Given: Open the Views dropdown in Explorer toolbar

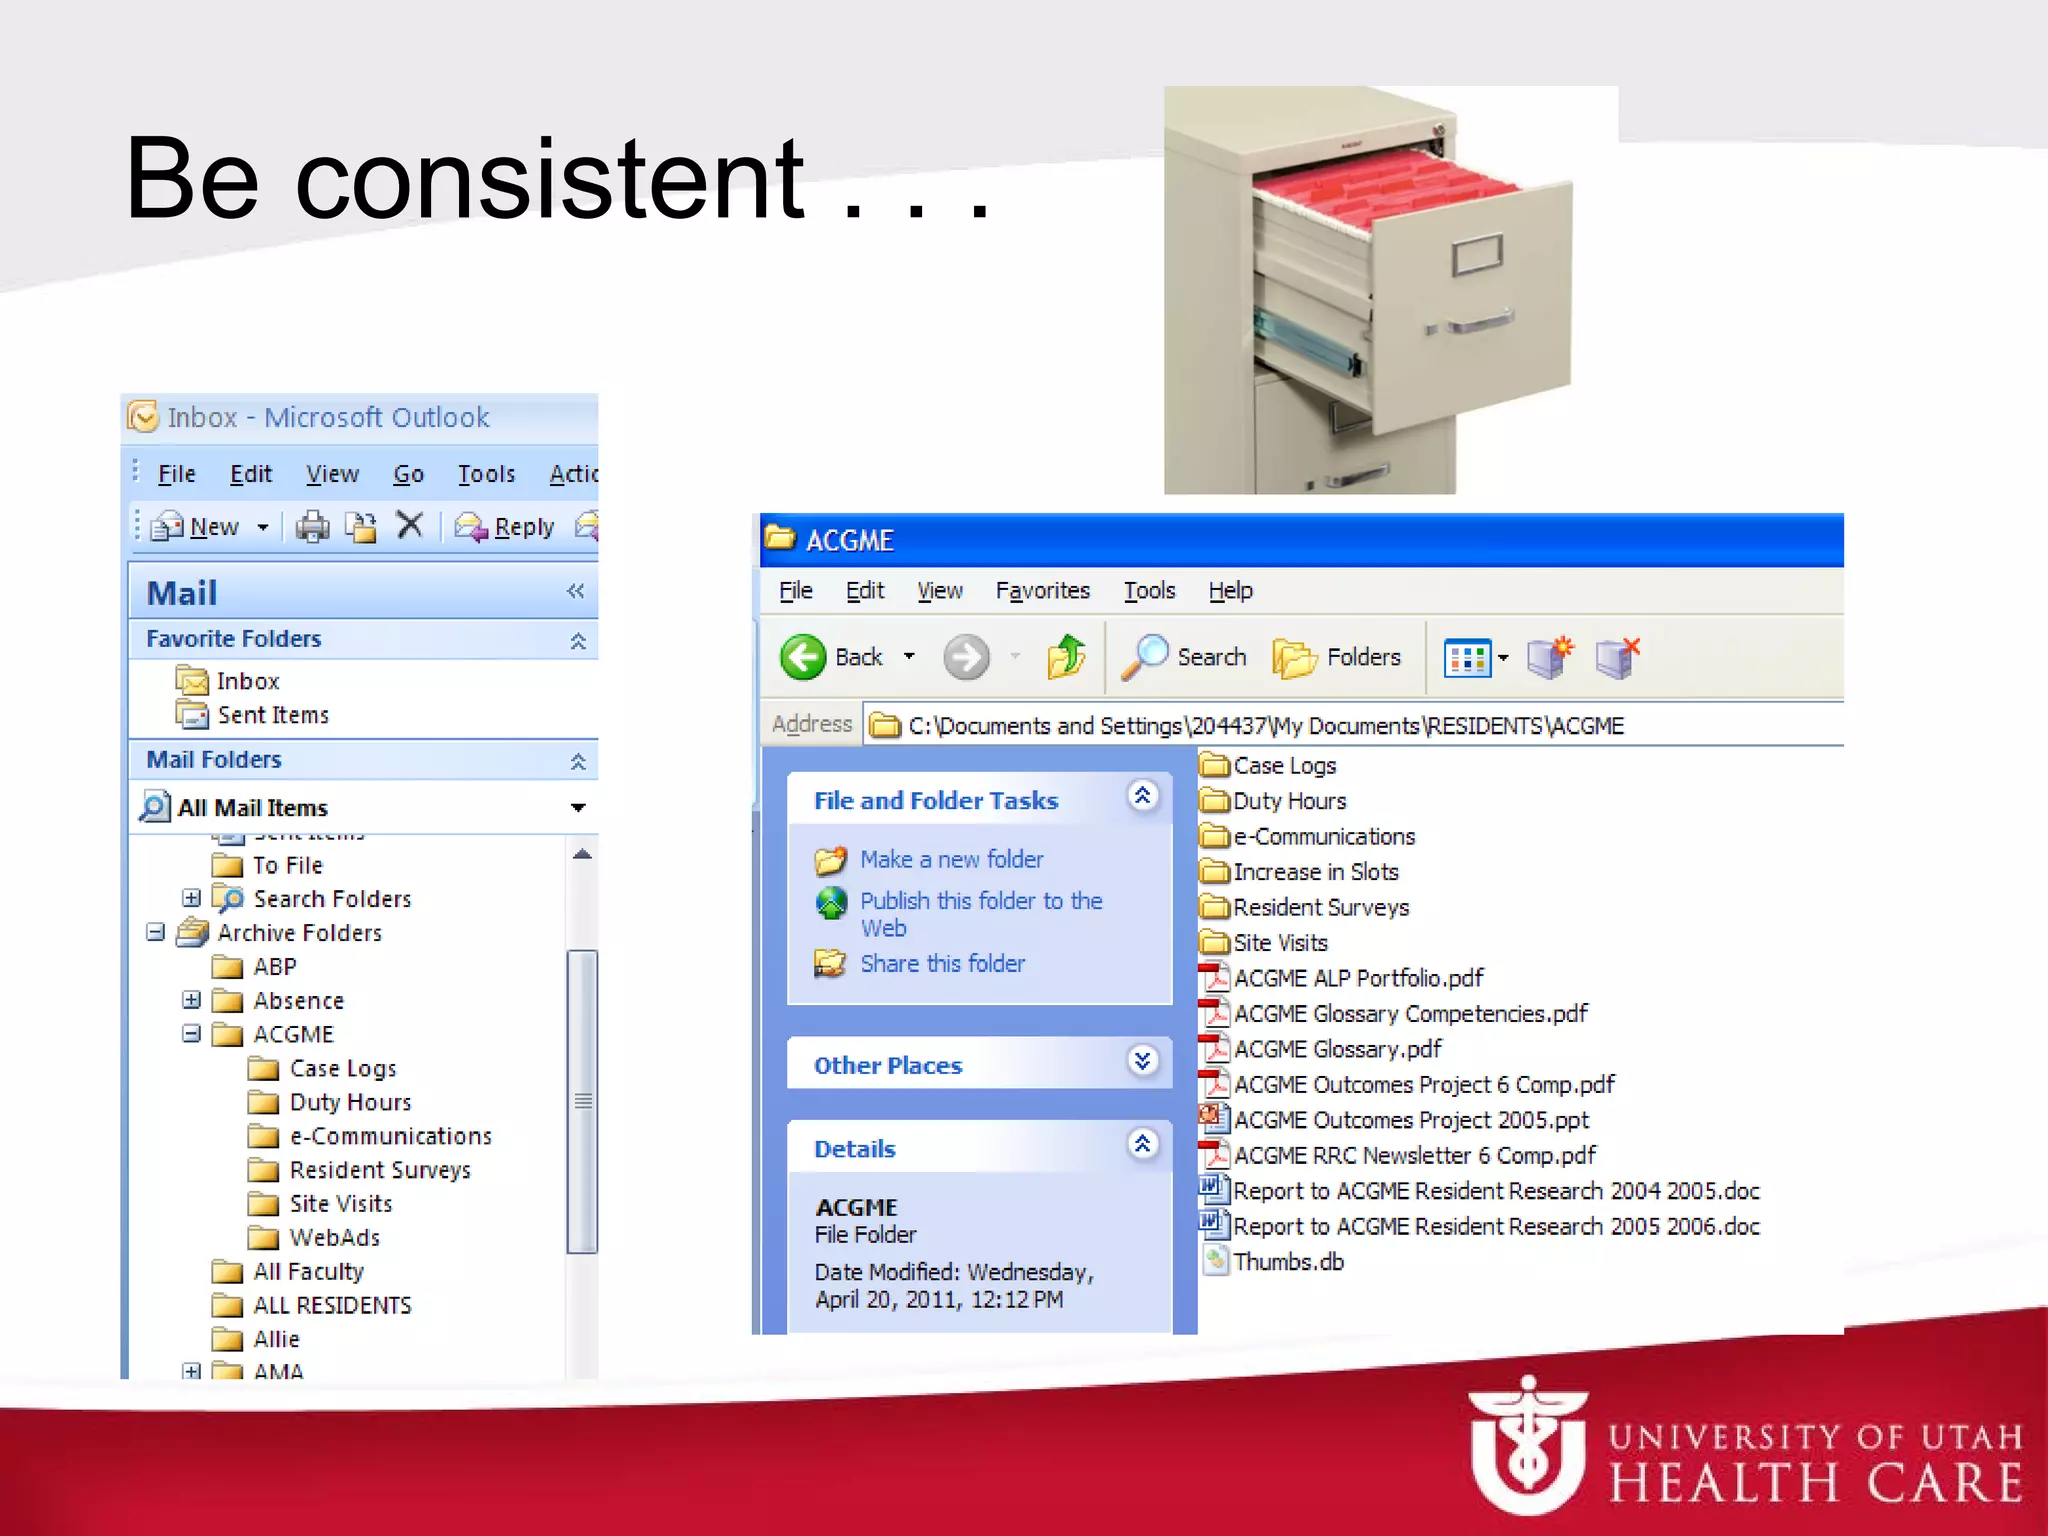Looking at the screenshot, I should pos(1503,657).
